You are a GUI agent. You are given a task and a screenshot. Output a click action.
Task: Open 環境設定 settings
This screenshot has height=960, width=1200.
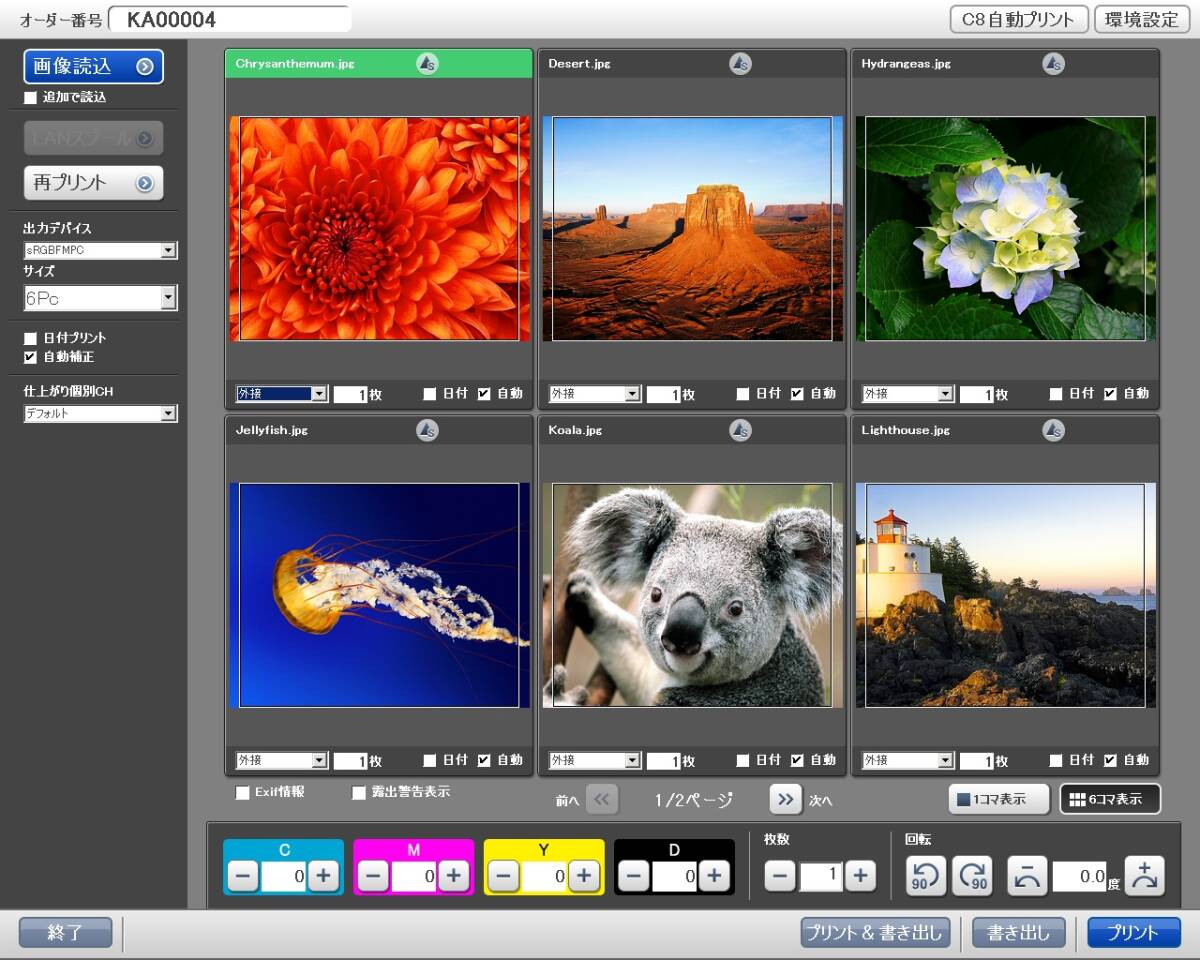[x=1142, y=19]
